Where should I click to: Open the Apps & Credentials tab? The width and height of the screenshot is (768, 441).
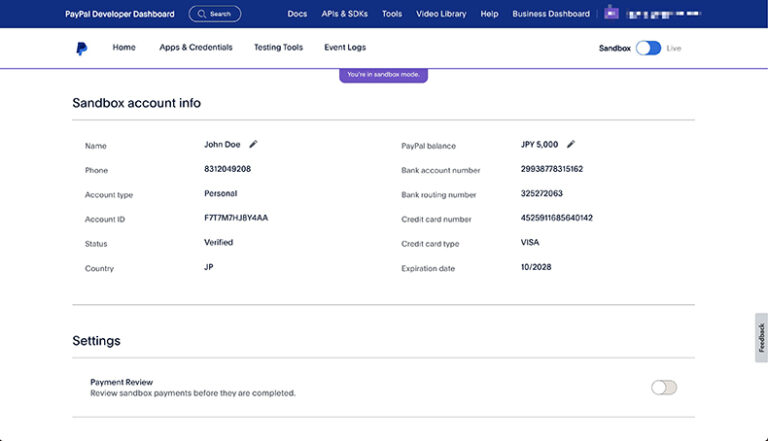click(196, 48)
